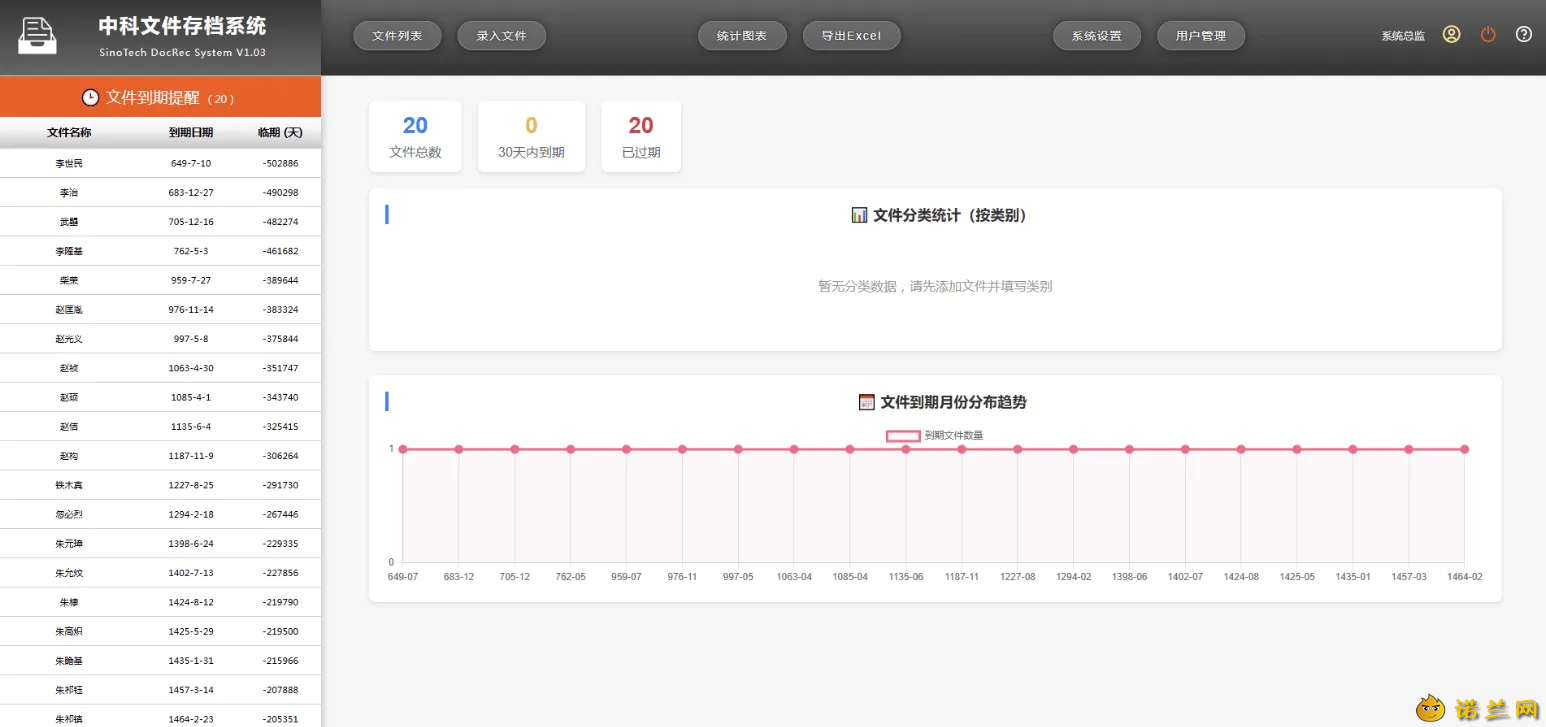The height and width of the screenshot is (727, 1546).
Task: Open the user profile icon
Action: coord(1451,35)
